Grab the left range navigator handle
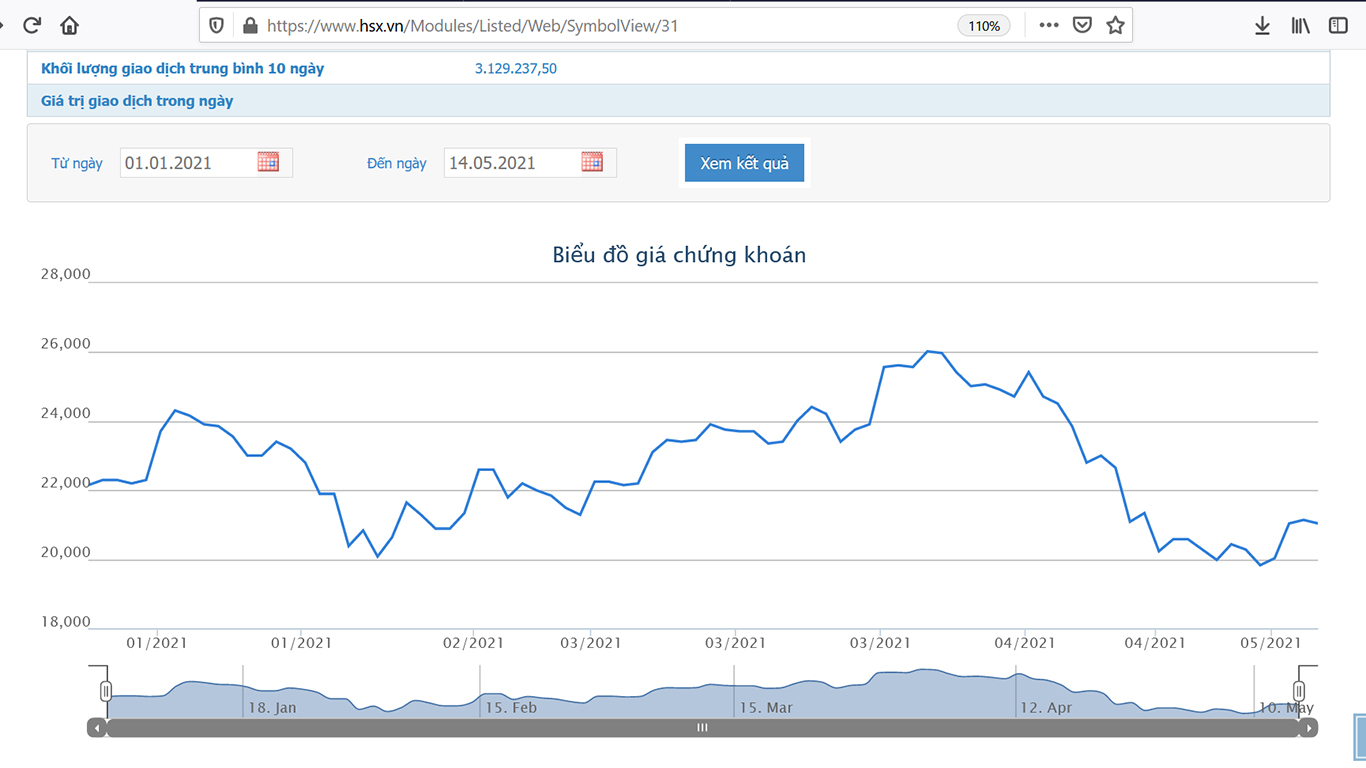Image resolution: width=1366 pixels, height=768 pixels. pos(106,691)
